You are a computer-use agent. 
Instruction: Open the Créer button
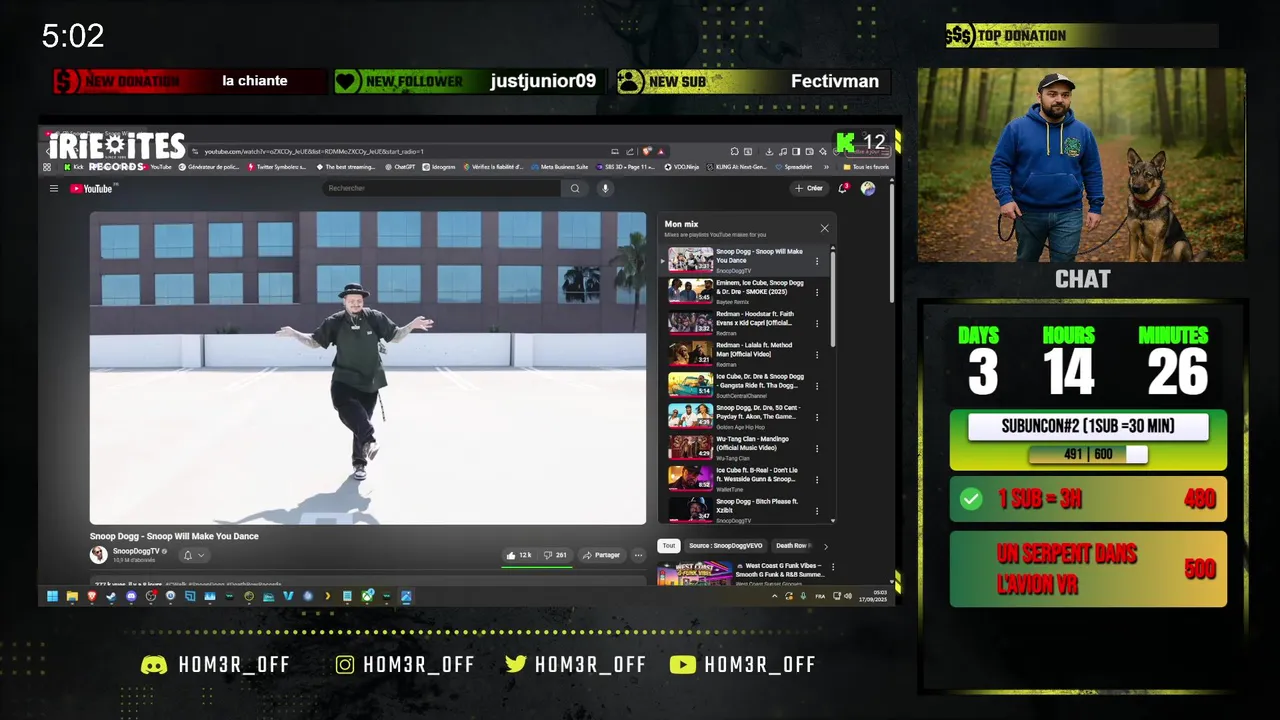[x=809, y=188]
